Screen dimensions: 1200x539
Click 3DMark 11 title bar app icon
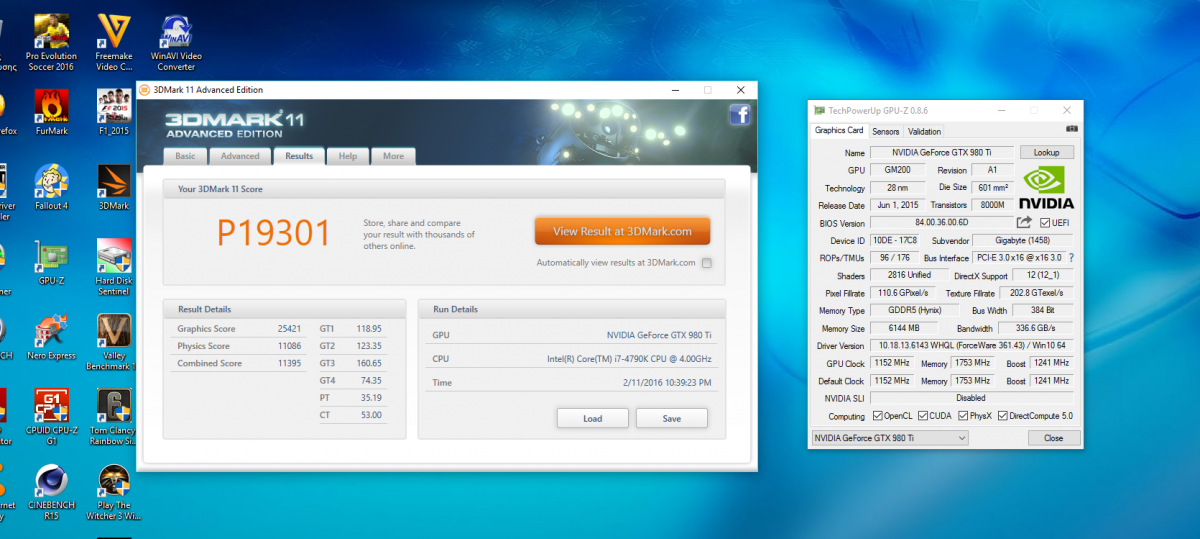pyautogui.click(x=144, y=90)
